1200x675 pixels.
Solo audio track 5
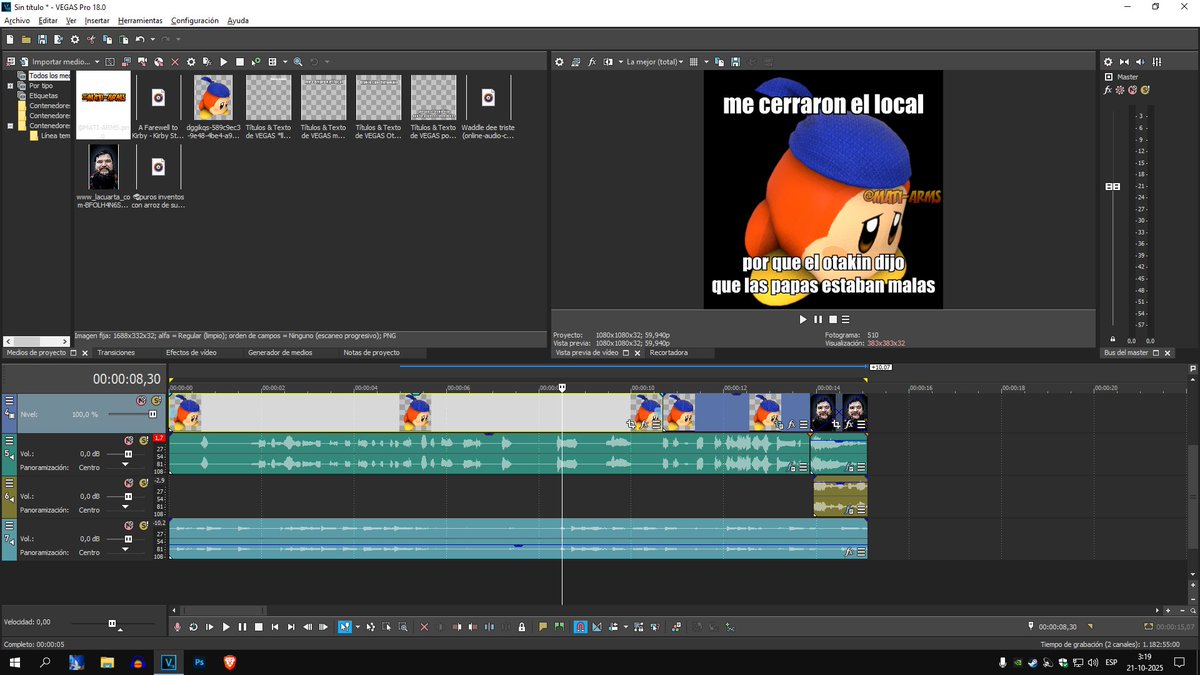click(x=142, y=440)
